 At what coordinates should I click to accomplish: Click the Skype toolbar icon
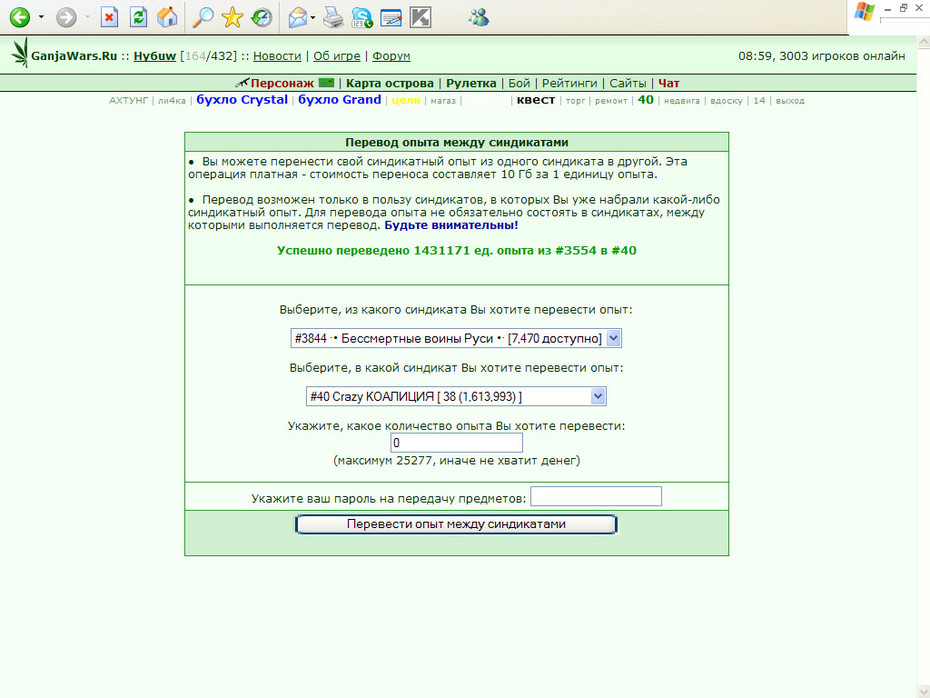pos(362,17)
